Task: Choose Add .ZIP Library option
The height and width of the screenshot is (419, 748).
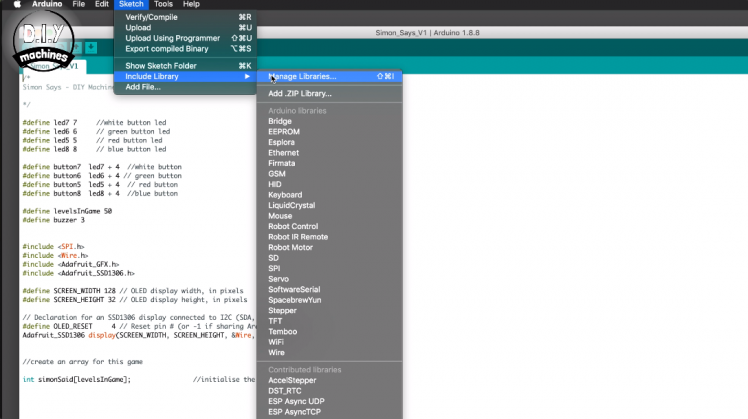Action: (299, 94)
